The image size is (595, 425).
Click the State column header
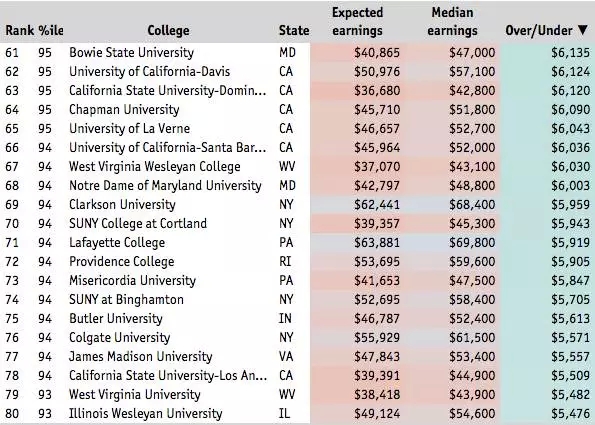(294, 30)
